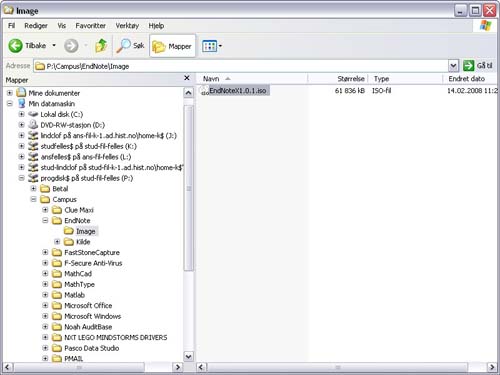The width and height of the screenshot is (500, 375).
Task: Click the F-Secure Anti-Virus folder icon
Action: point(57,263)
